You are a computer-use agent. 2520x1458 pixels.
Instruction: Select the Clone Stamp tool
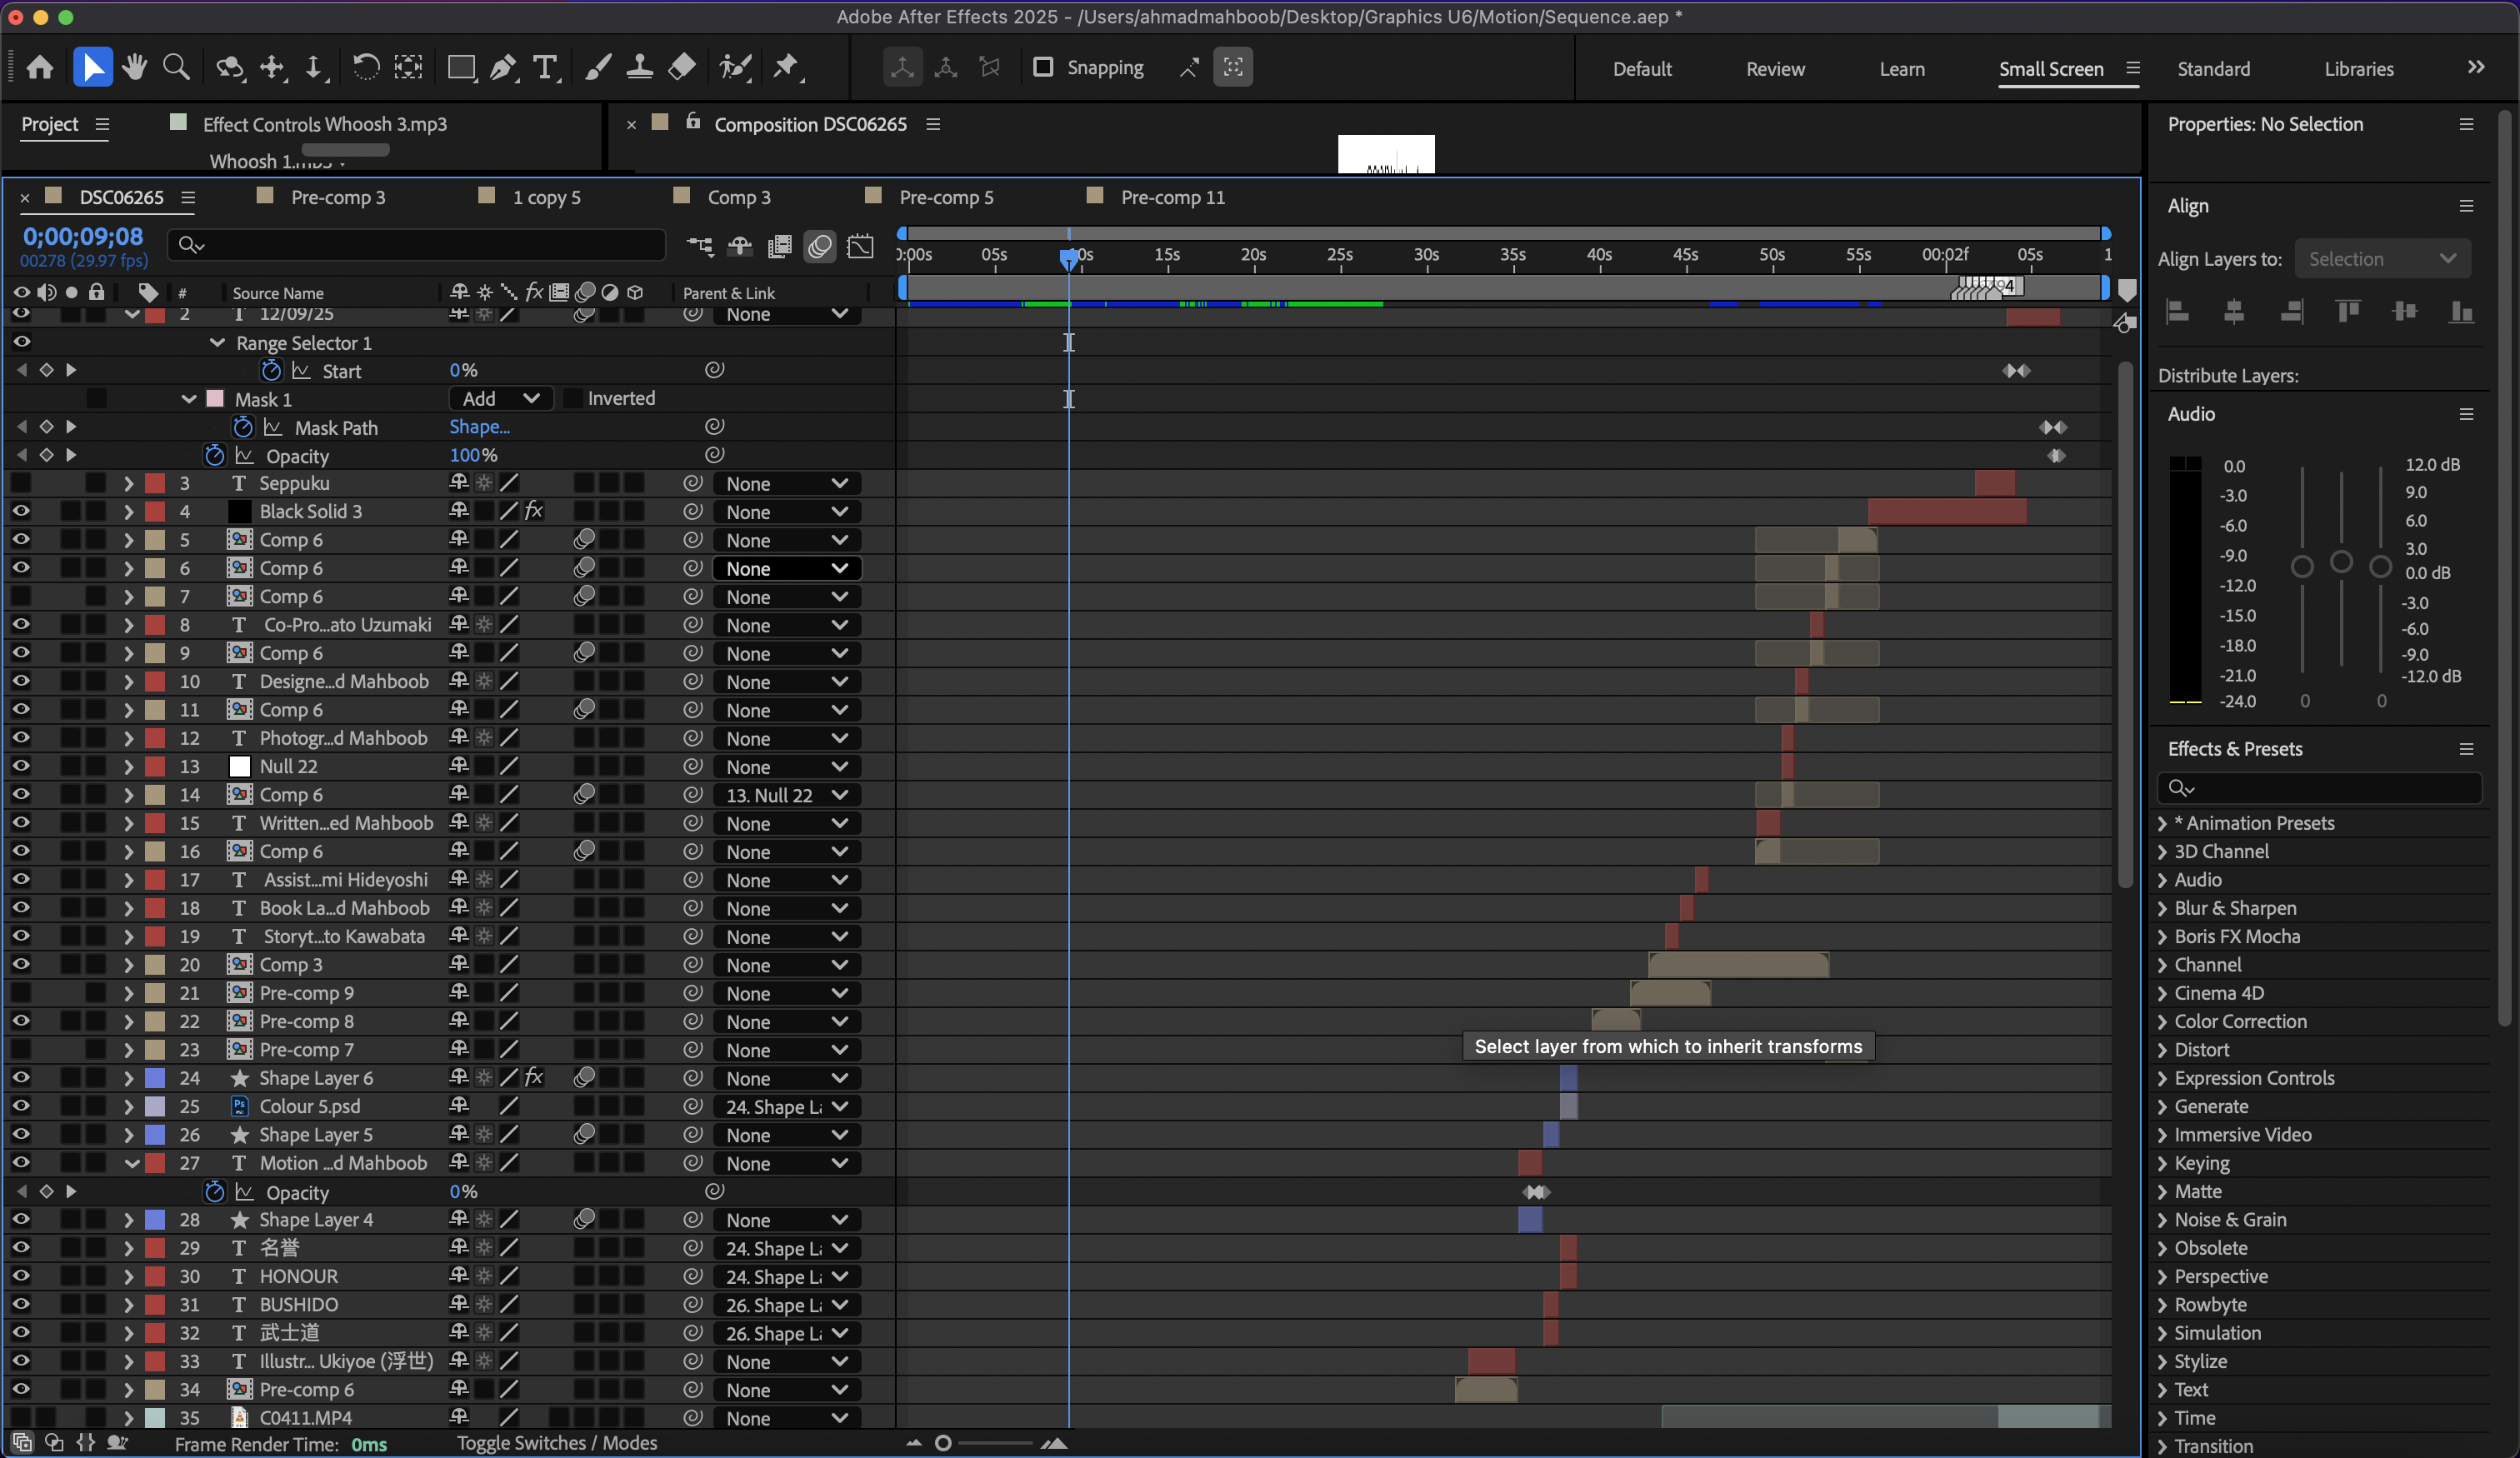pos(639,67)
